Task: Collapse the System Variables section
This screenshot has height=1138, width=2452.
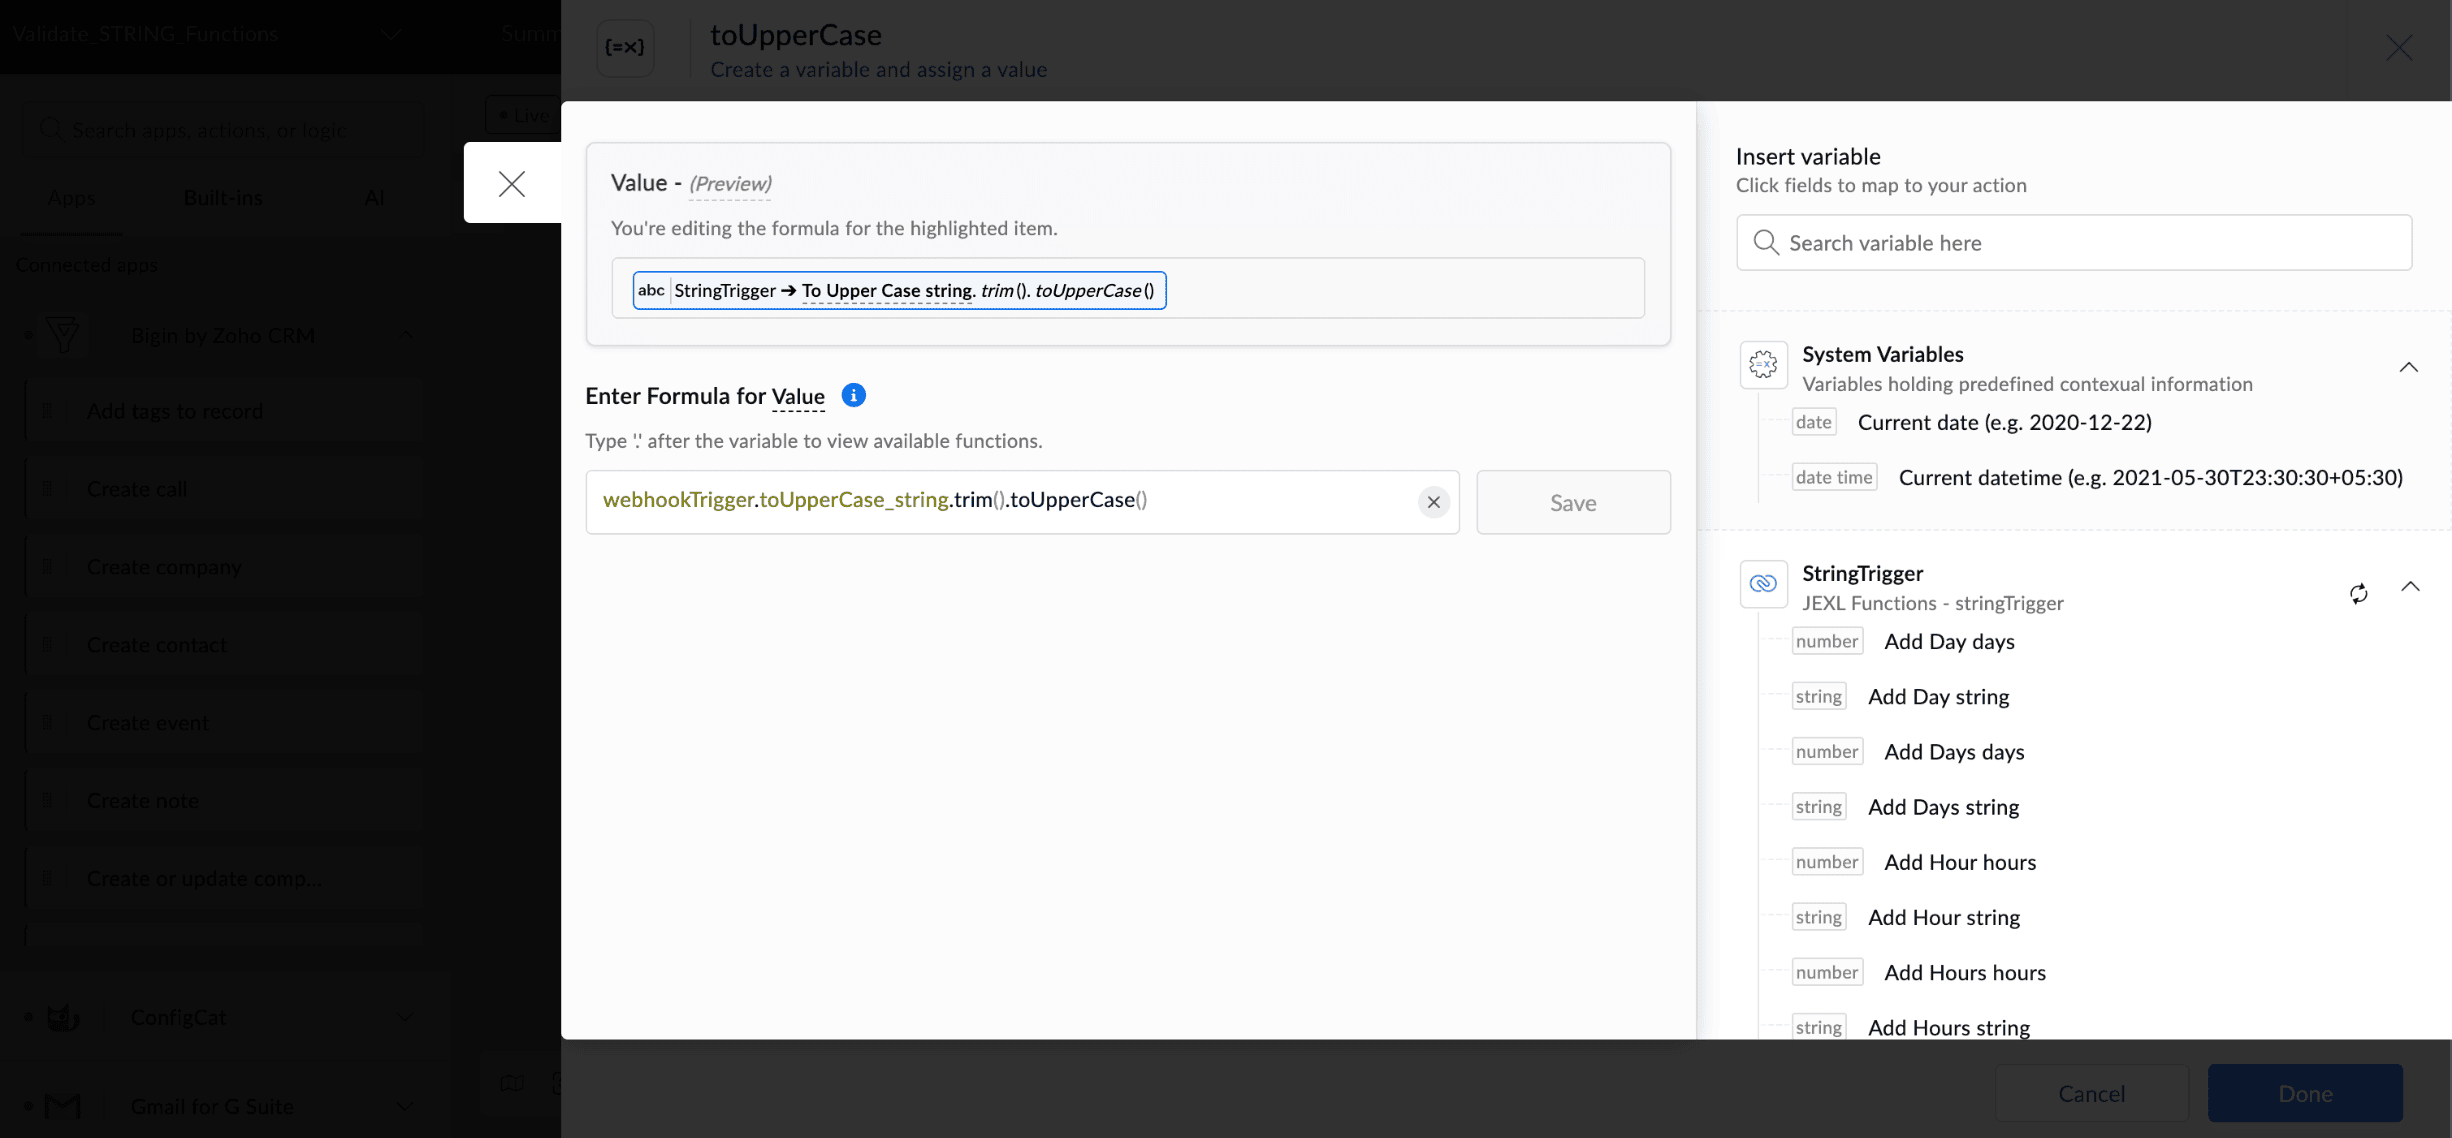Action: click(2408, 367)
